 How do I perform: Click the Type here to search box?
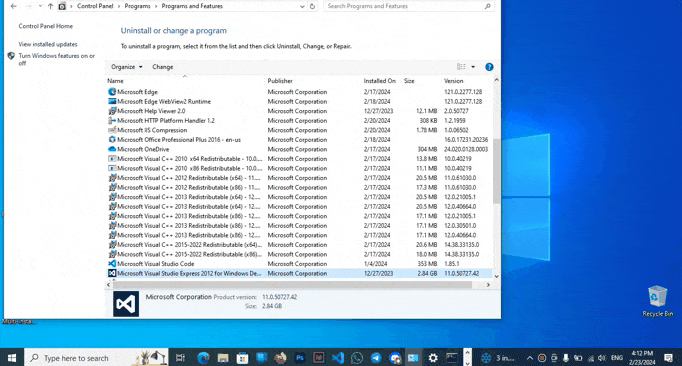(x=97, y=358)
